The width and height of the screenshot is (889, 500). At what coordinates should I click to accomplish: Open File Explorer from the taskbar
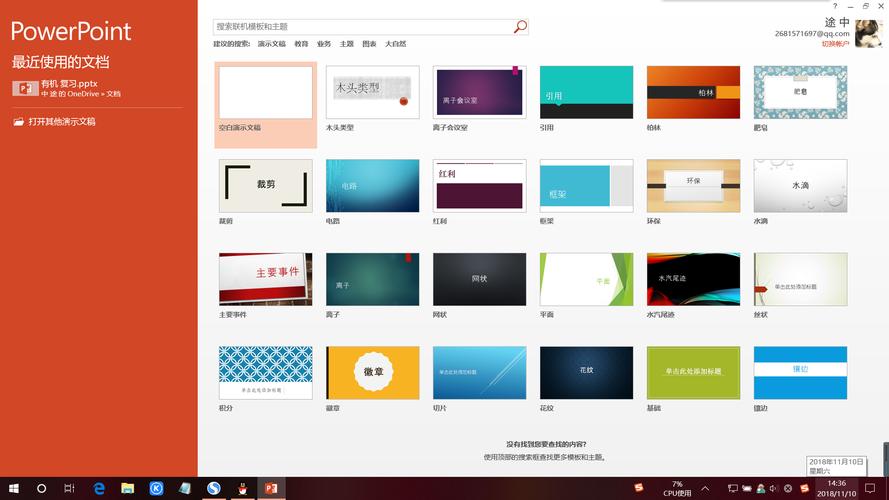point(128,488)
